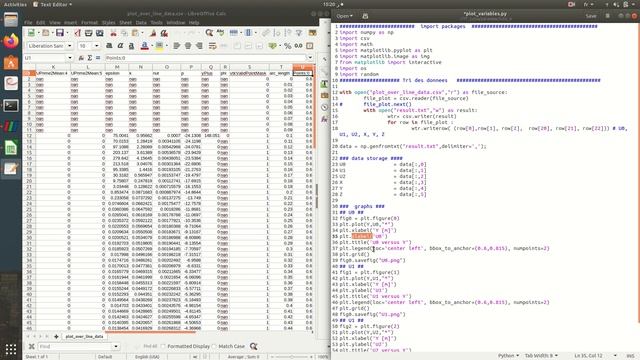Open the Data menu in Calc

(x=141, y=22)
